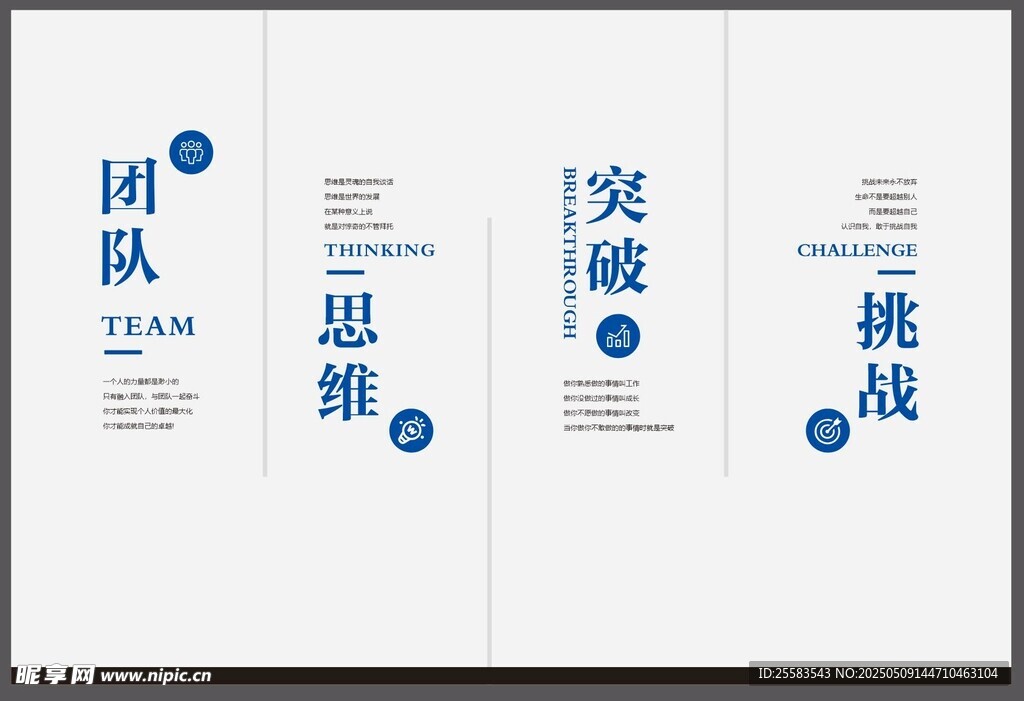The width and height of the screenshot is (1024, 701).
Task: Click the bar chart growth icon
Action: 618,336
